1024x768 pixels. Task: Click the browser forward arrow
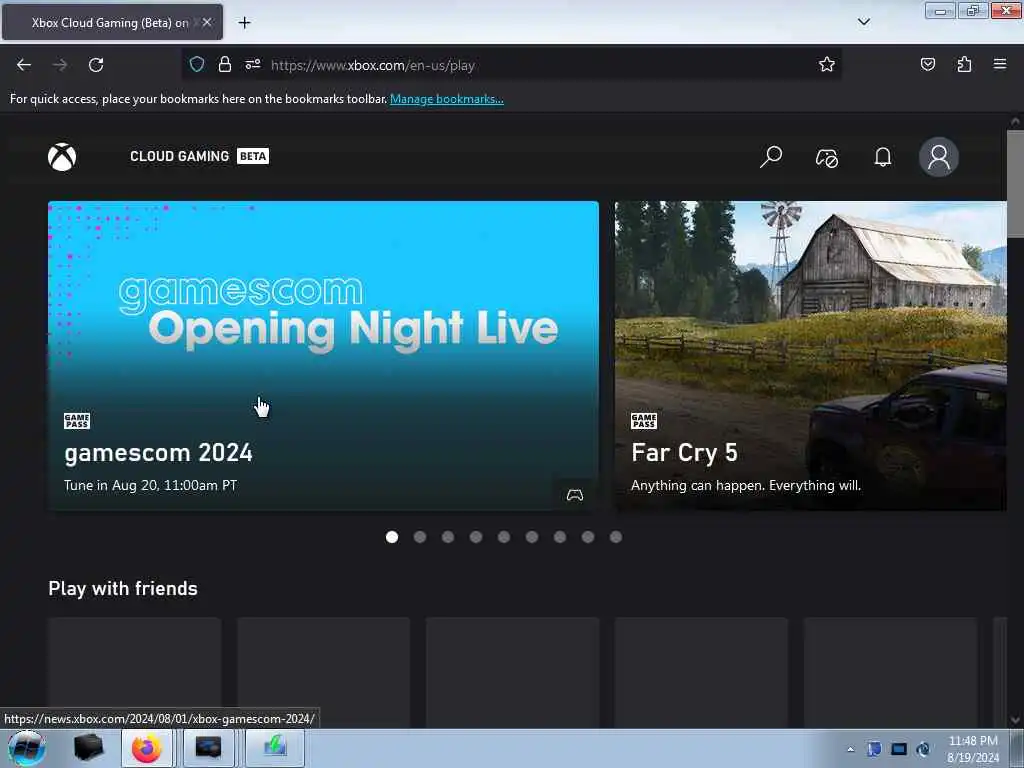tap(60, 65)
